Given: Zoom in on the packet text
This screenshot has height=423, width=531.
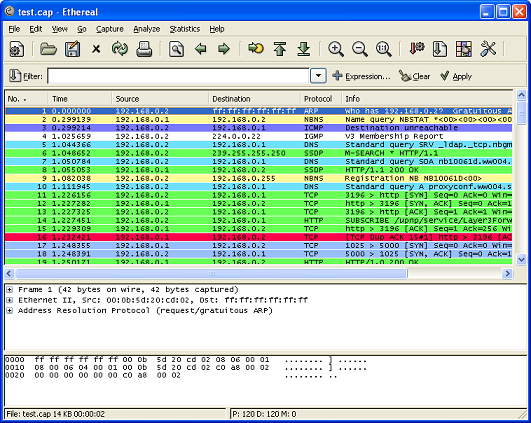Looking at the screenshot, I should point(336,49).
